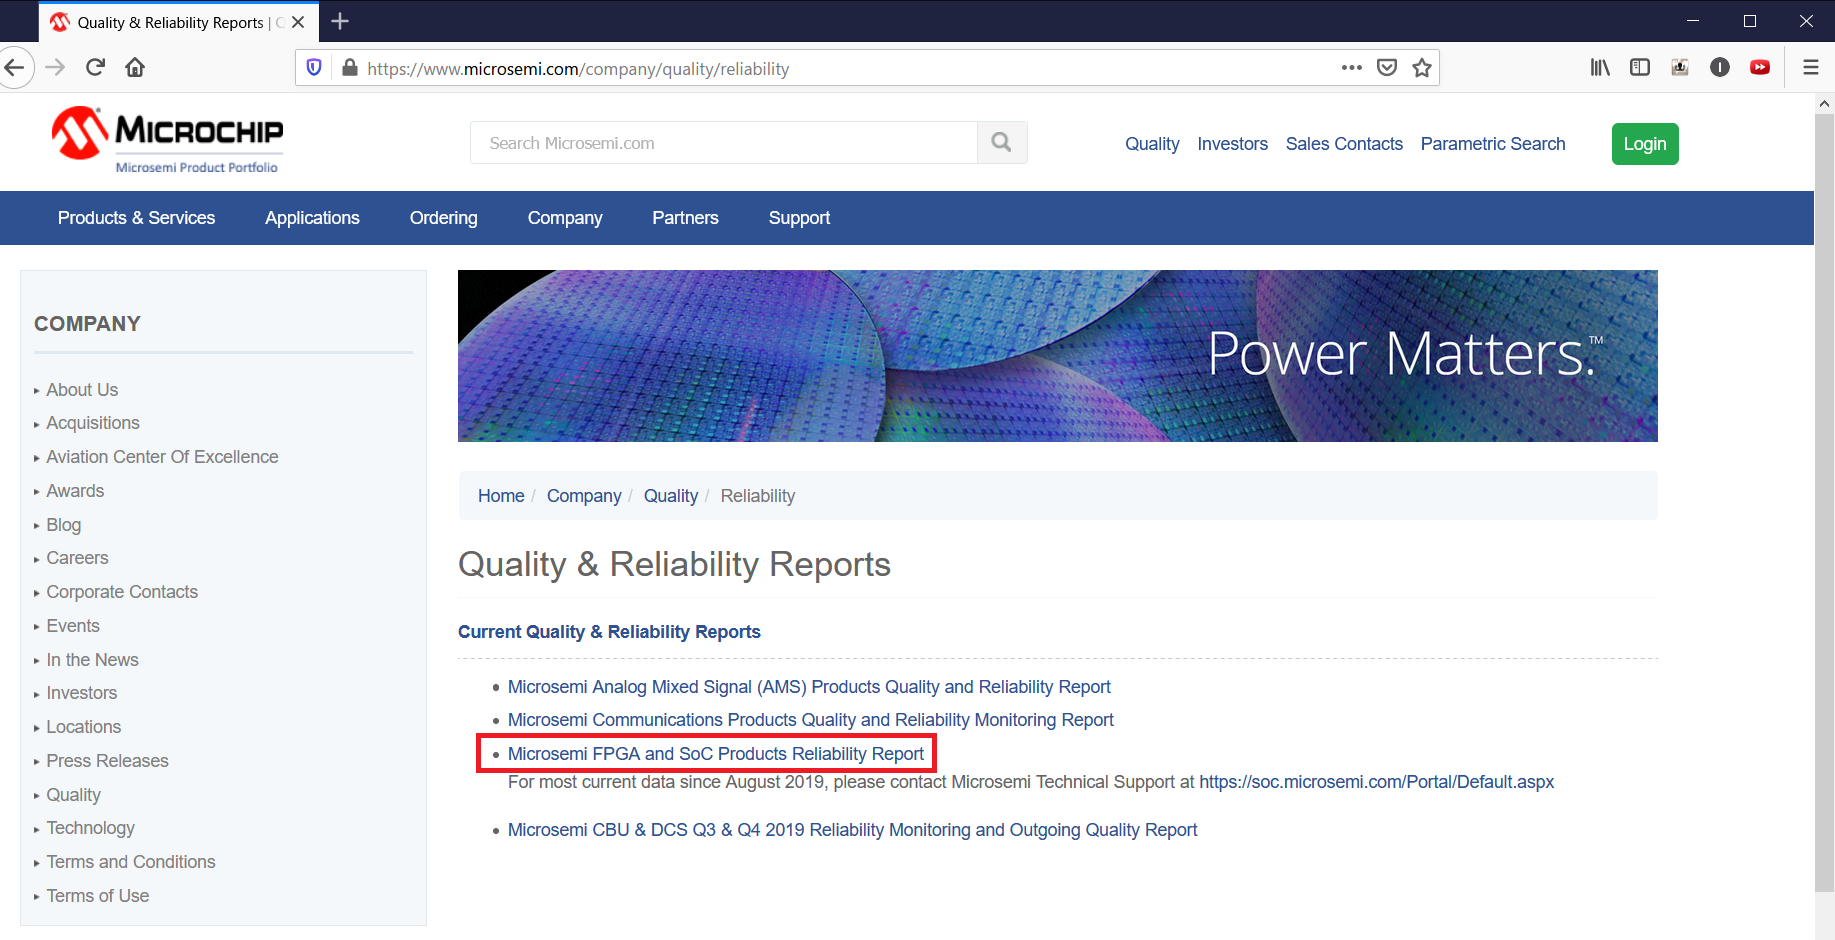
Task: Select Locations in the sidebar
Action: pos(83,727)
